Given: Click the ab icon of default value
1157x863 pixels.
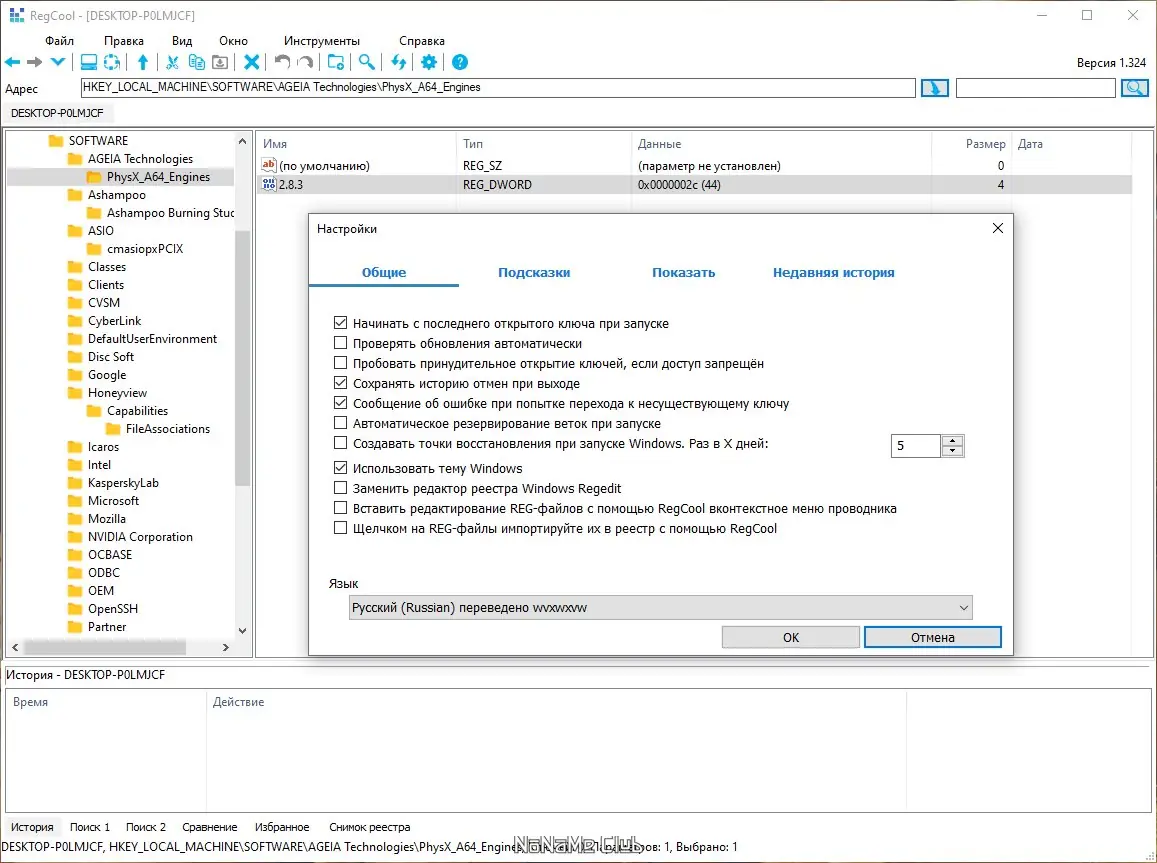Looking at the screenshot, I should tap(269, 165).
